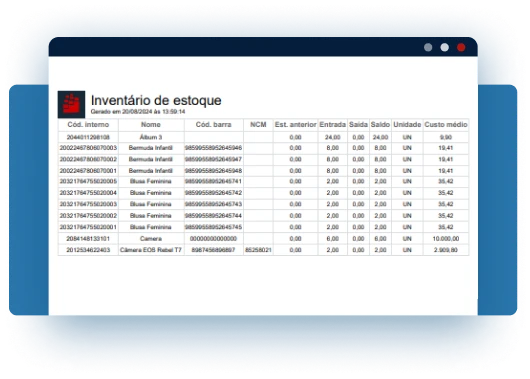
Task: Click the red logo beside Inventário de estoque
Action: tap(71, 104)
